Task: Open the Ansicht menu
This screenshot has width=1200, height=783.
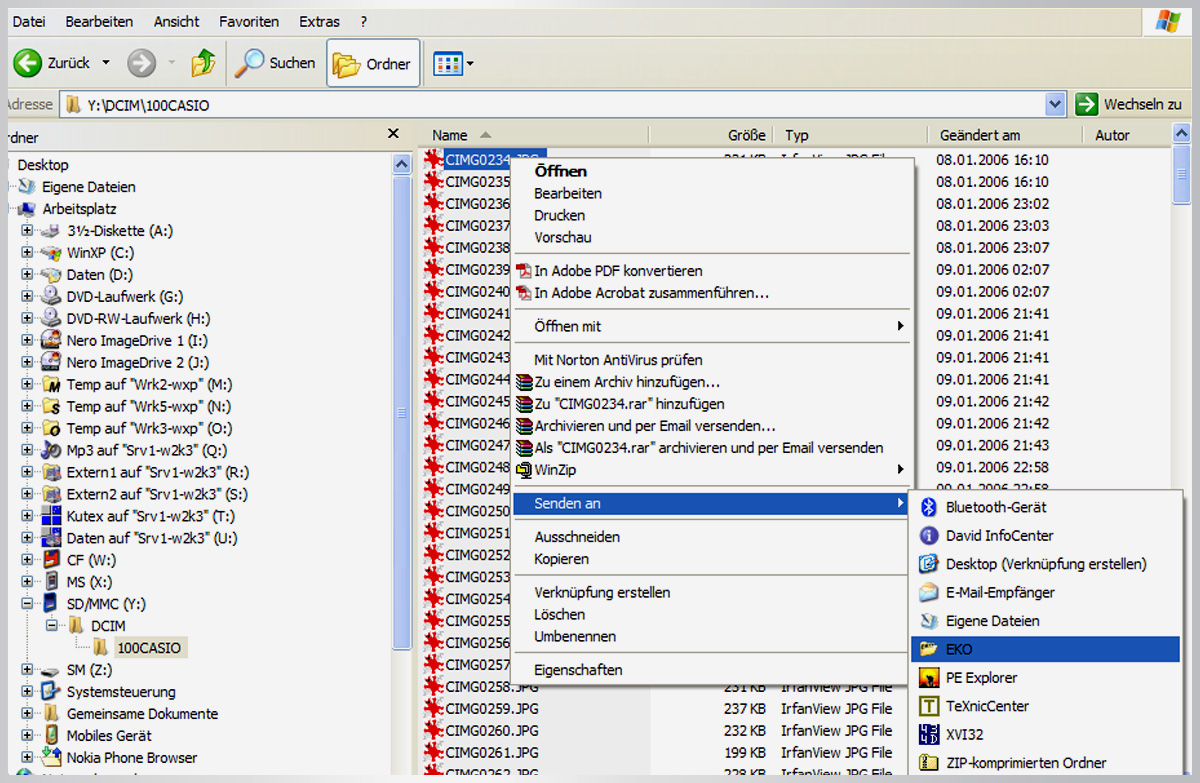Action: (x=176, y=21)
